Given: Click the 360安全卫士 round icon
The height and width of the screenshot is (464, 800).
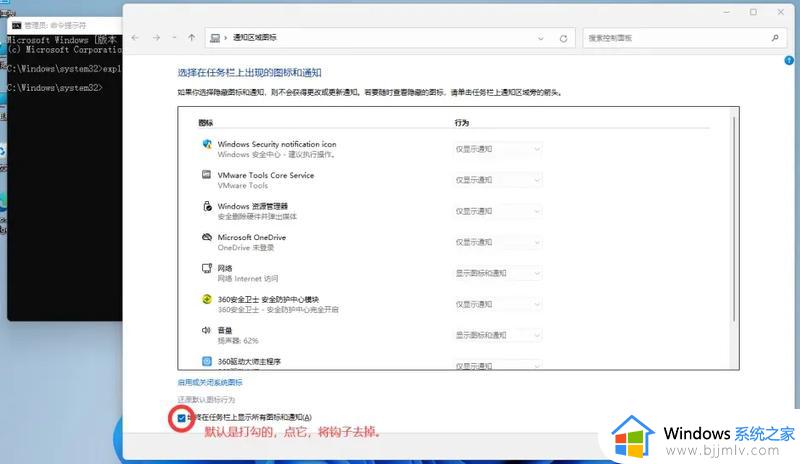Looking at the screenshot, I should pyautogui.click(x=207, y=299).
